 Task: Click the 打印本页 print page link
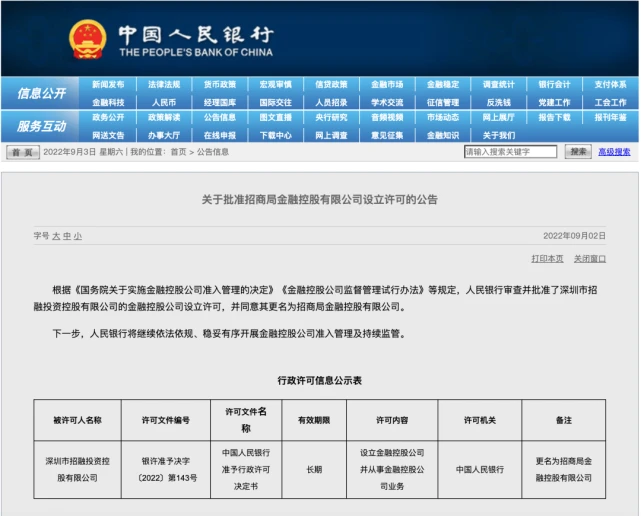point(547,258)
